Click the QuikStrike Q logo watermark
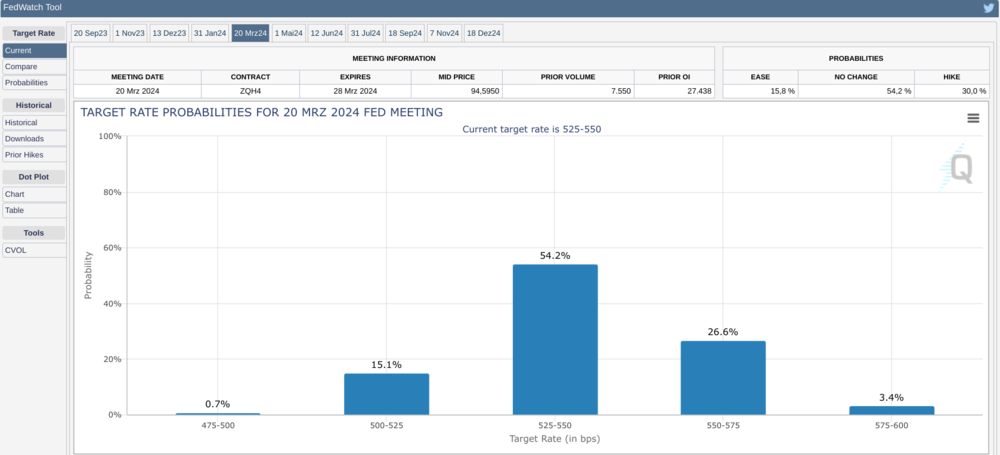 [959, 168]
